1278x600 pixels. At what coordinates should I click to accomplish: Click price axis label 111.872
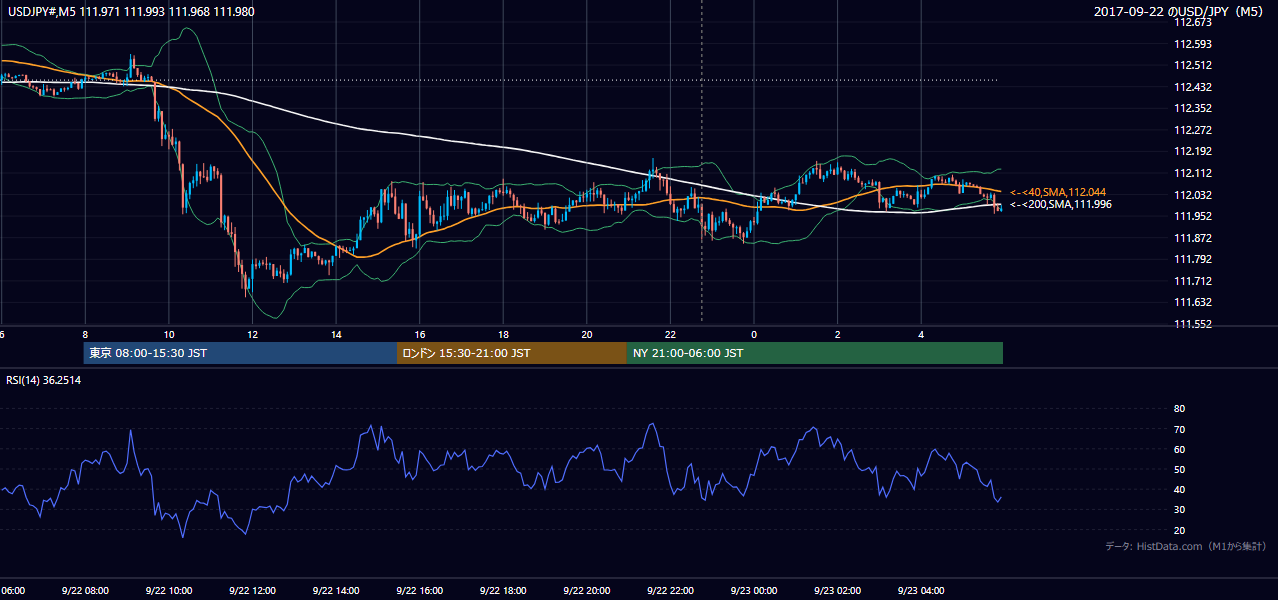pos(1193,238)
